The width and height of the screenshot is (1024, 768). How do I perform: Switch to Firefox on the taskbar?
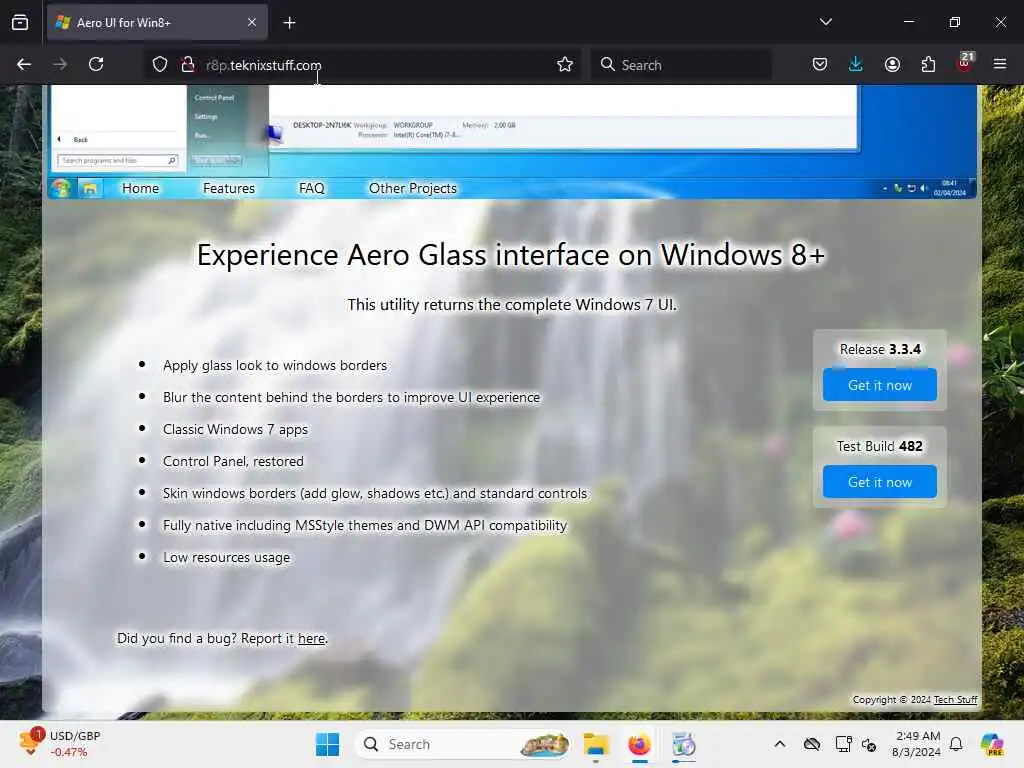639,744
